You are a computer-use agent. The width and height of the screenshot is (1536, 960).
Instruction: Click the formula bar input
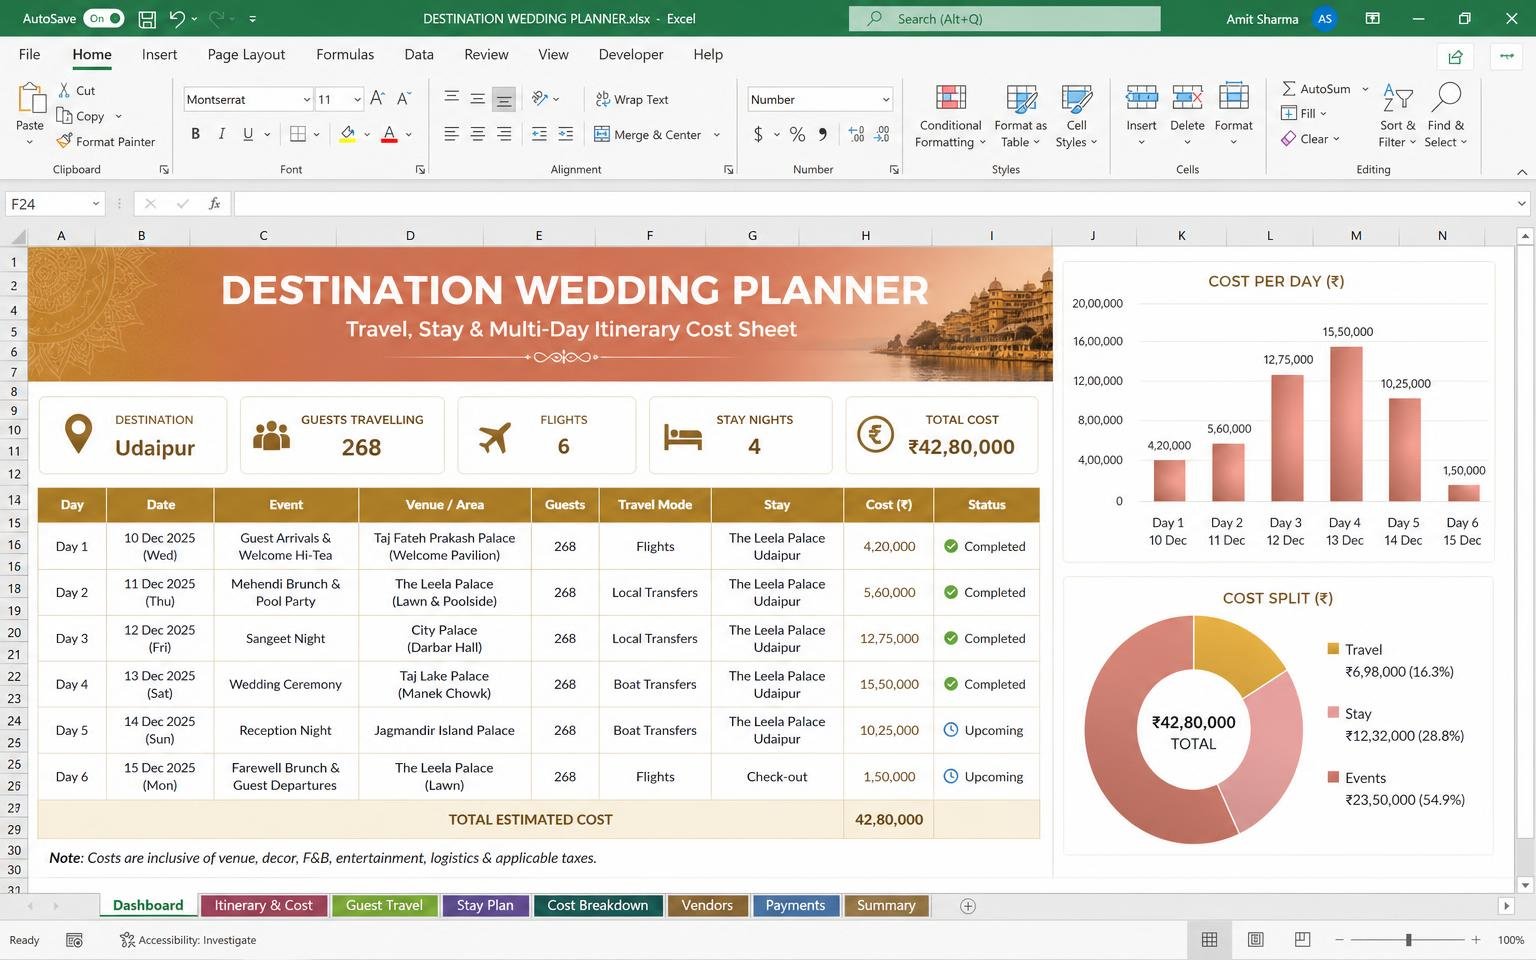pos(870,203)
